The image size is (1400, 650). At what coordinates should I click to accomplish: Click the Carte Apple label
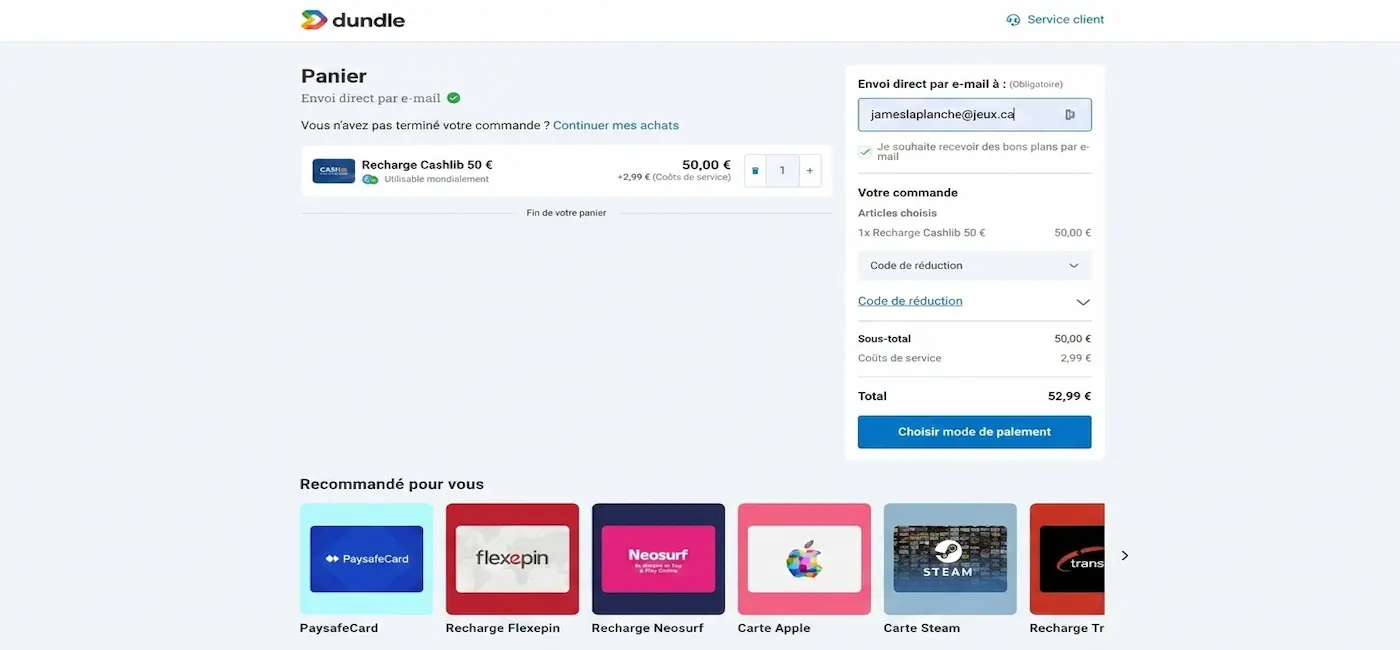pos(774,628)
